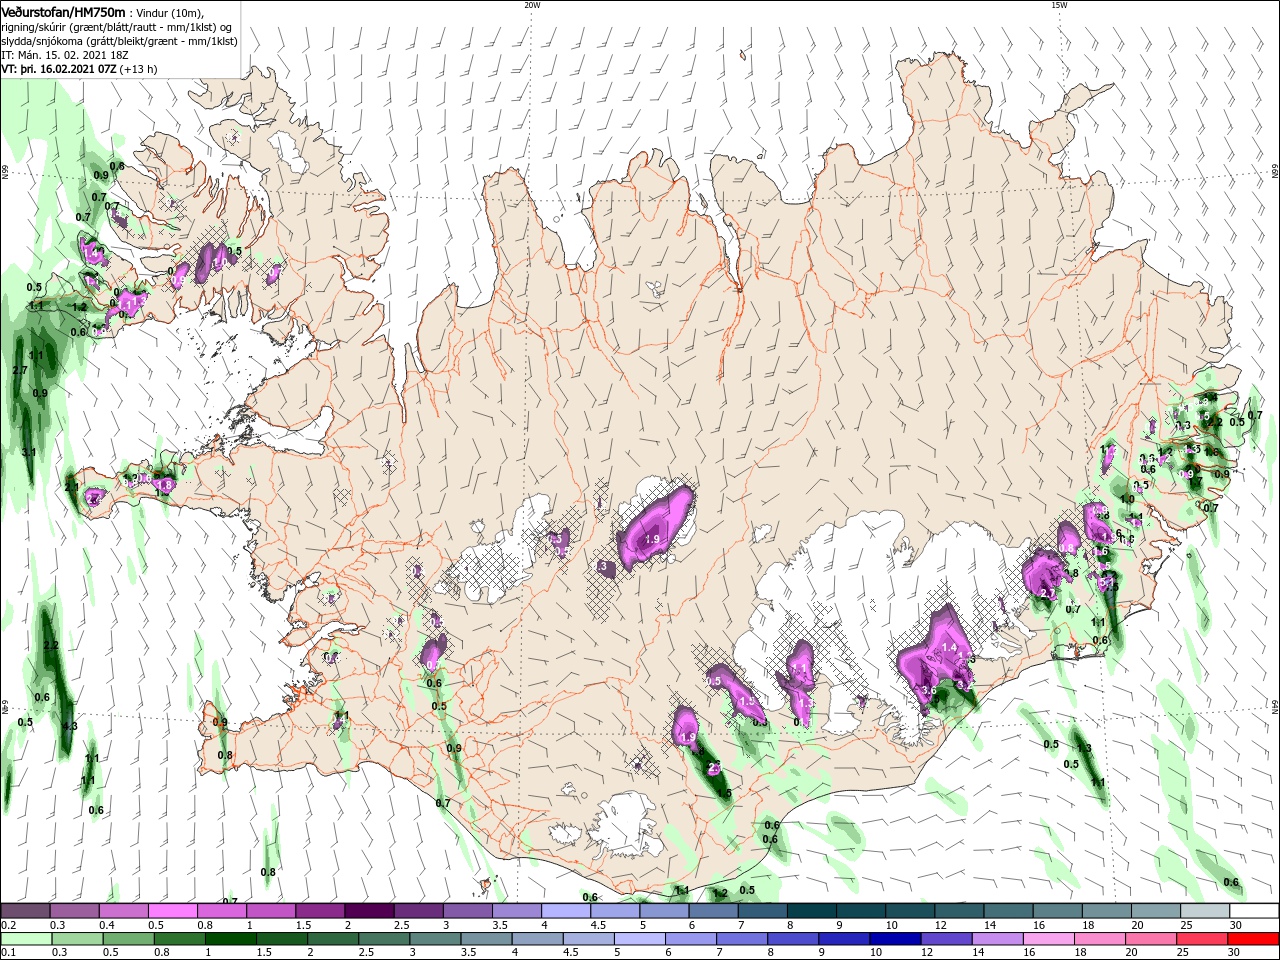Click the title text Veðurstofan/HM750m
The height and width of the screenshot is (960, 1280).
(x=63, y=12)
